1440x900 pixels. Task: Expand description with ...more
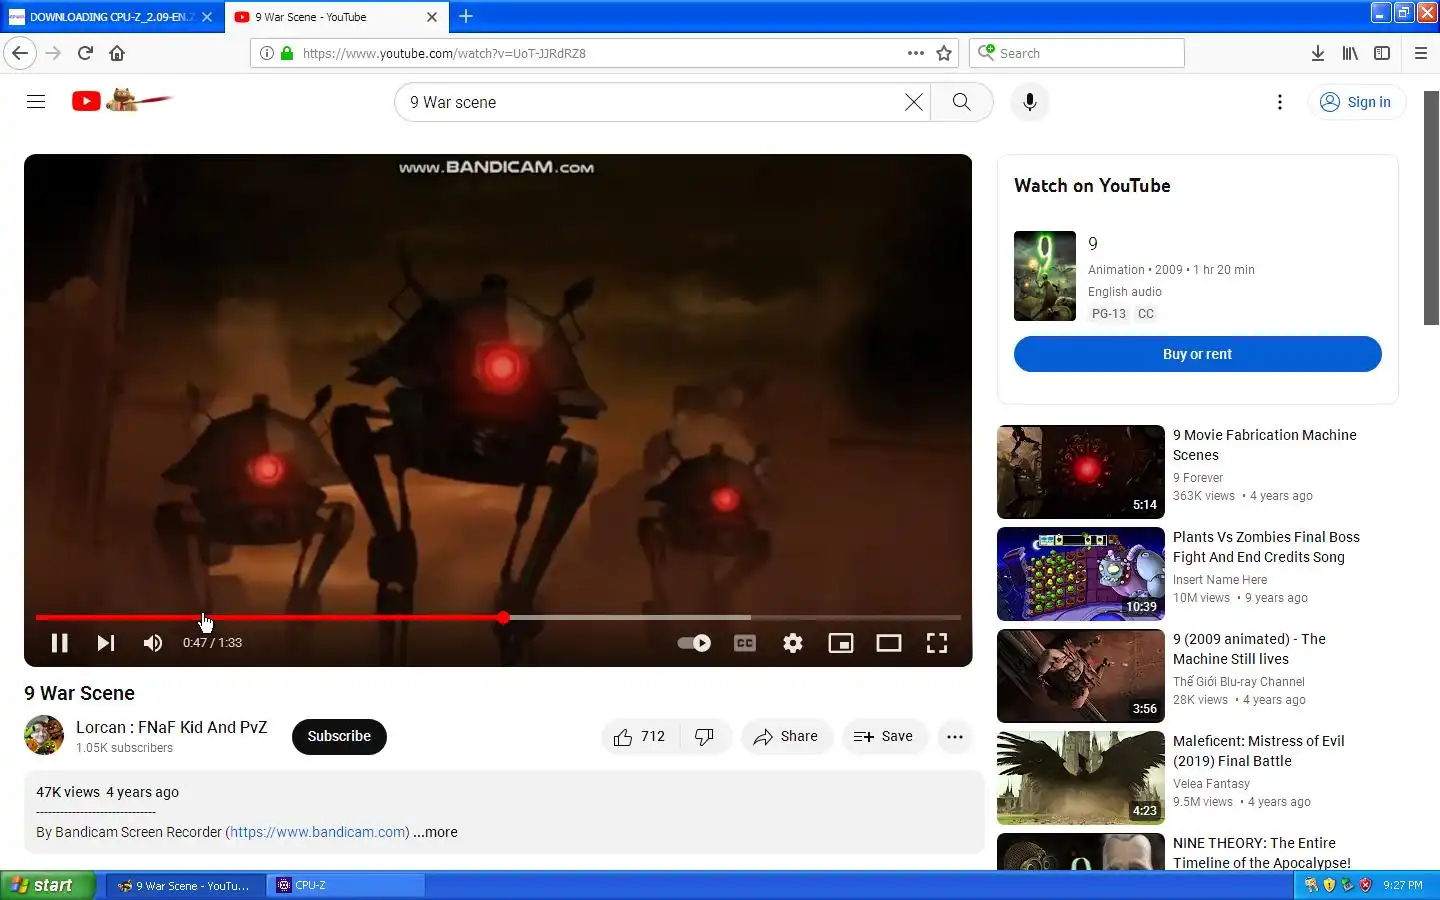coord(435,832)
